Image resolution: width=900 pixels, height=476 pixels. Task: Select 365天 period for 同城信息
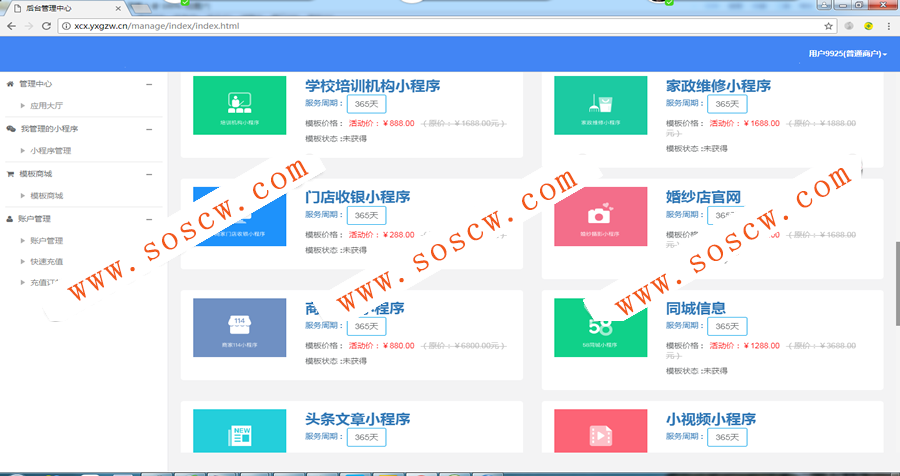click(727, 326)
